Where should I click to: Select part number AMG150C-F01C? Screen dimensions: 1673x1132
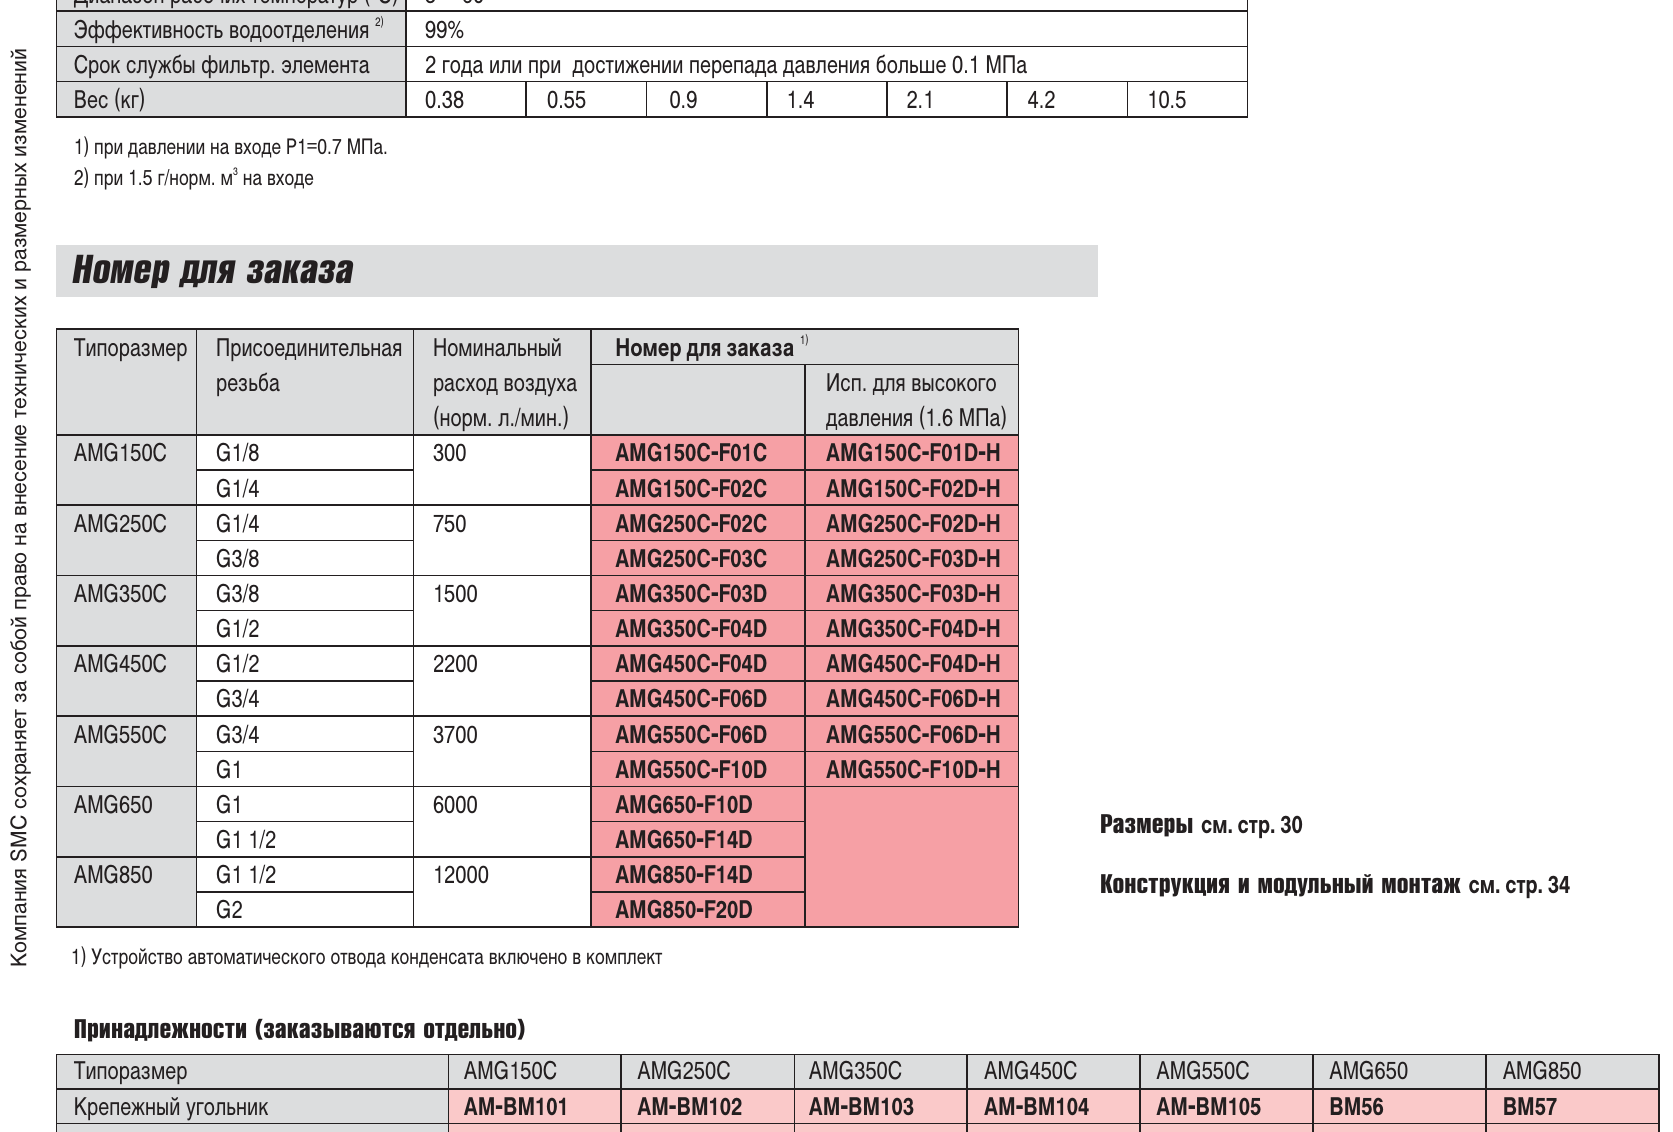coord(691,453)
